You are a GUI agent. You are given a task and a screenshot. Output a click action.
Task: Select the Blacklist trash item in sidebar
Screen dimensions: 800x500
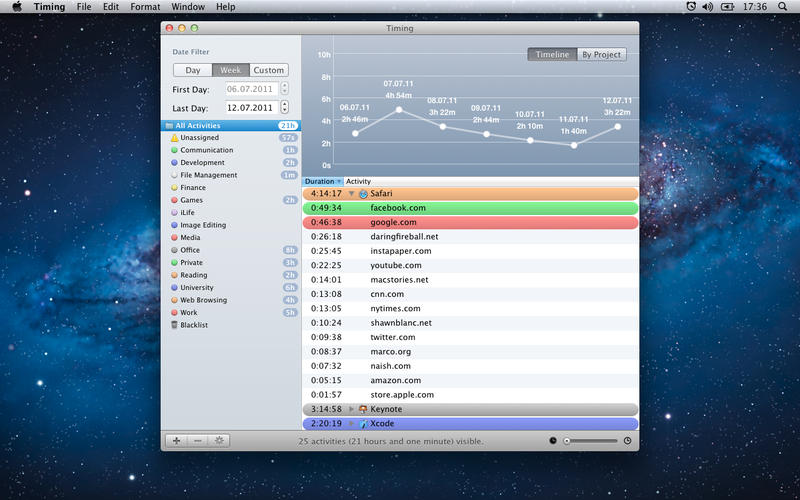tap(175, 325)
